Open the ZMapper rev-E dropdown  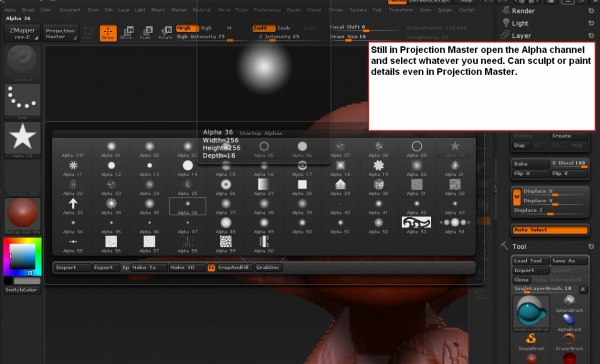pyautogui.click(x=22, y=33)
